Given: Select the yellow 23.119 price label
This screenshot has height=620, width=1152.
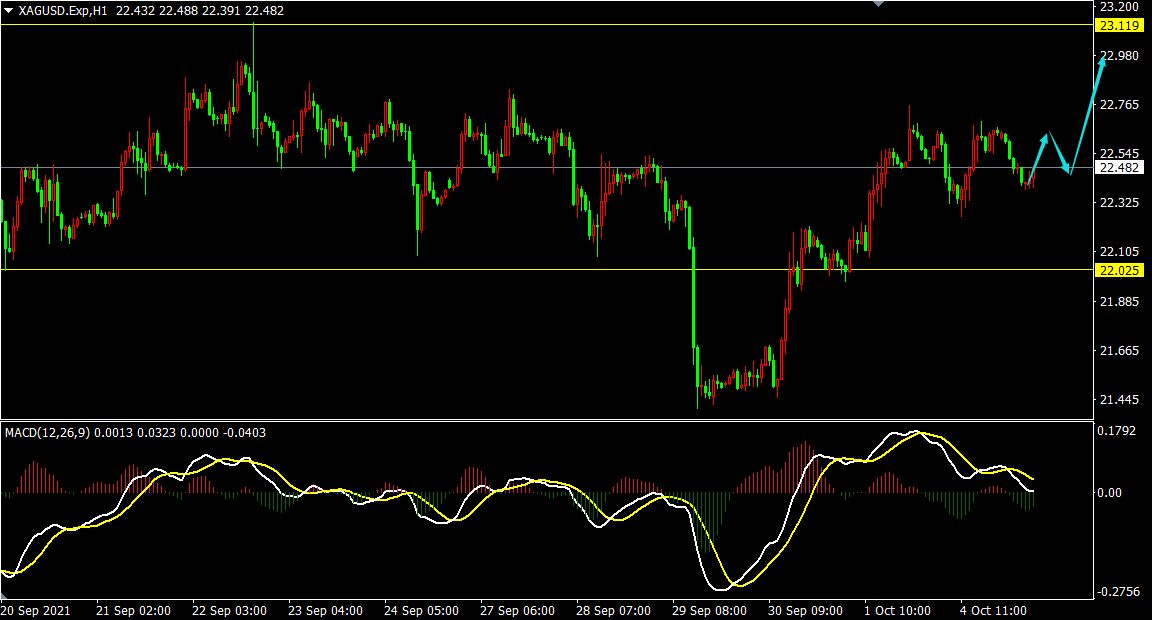Looking at the screenshot, I should (x=1118, y=25).
